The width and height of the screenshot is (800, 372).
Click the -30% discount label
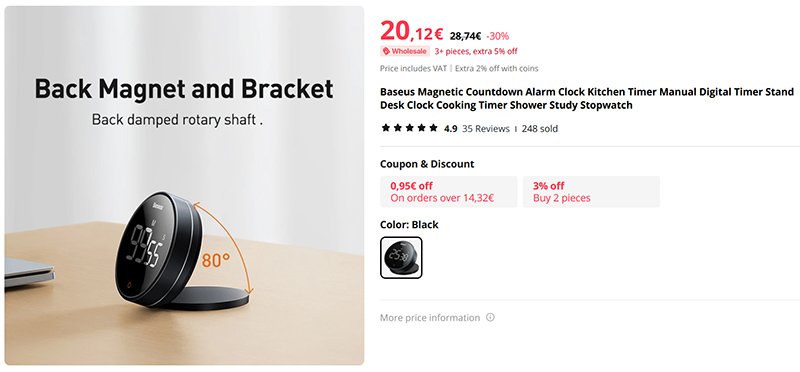point(497,36)
